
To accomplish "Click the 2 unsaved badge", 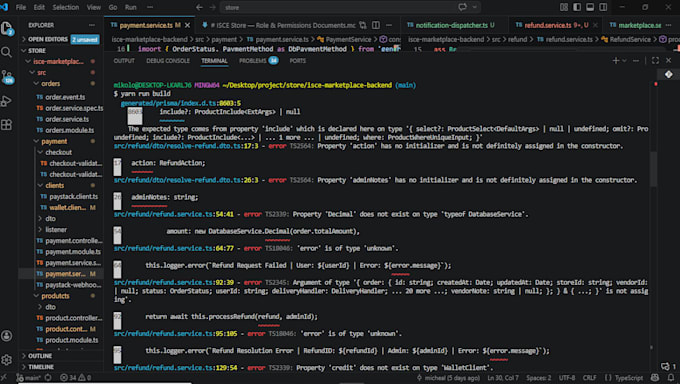I will click(85, 39).
